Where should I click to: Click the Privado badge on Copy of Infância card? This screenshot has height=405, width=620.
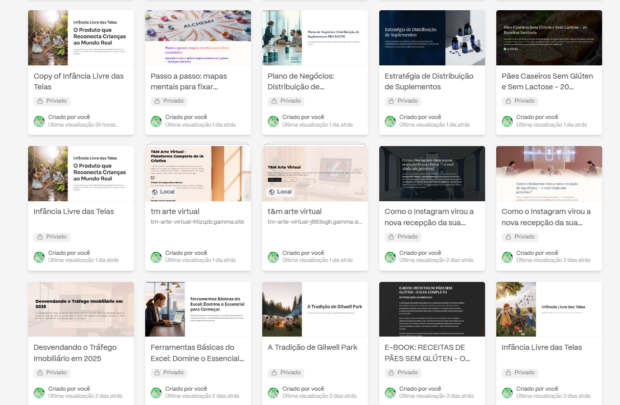click(x=52, y=101)
